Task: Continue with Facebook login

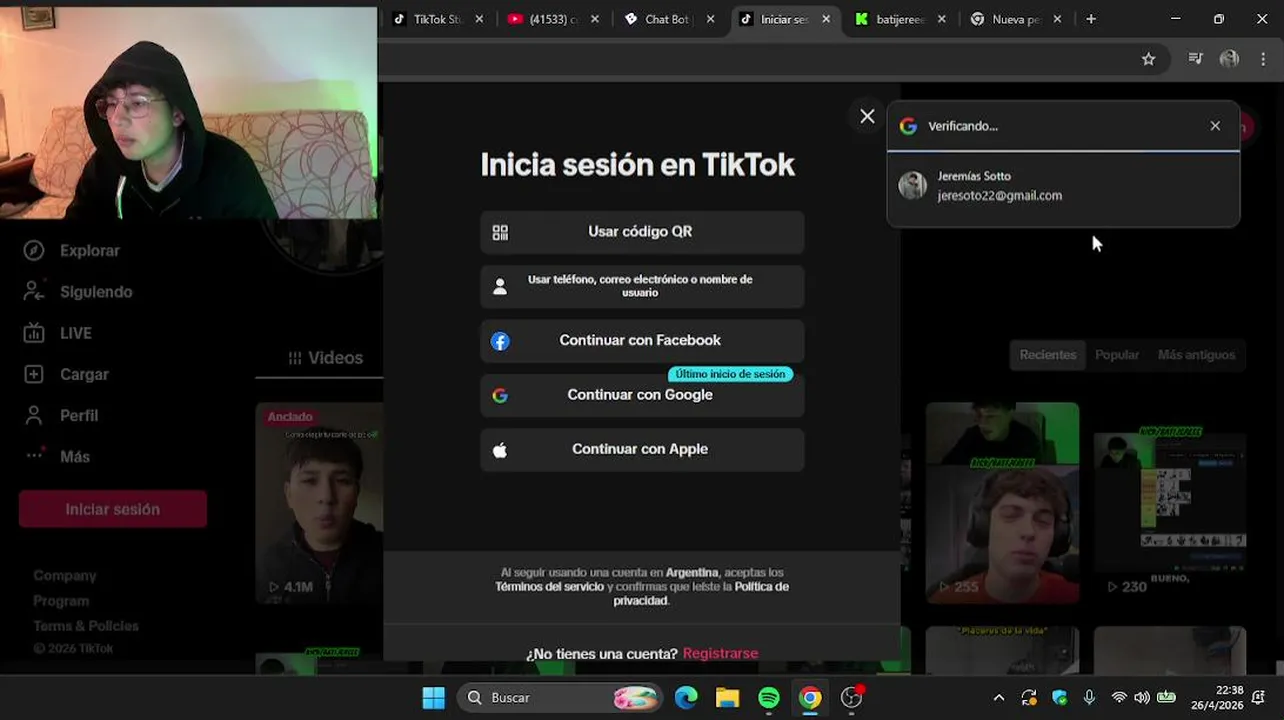Action: (x=642, y=341)
